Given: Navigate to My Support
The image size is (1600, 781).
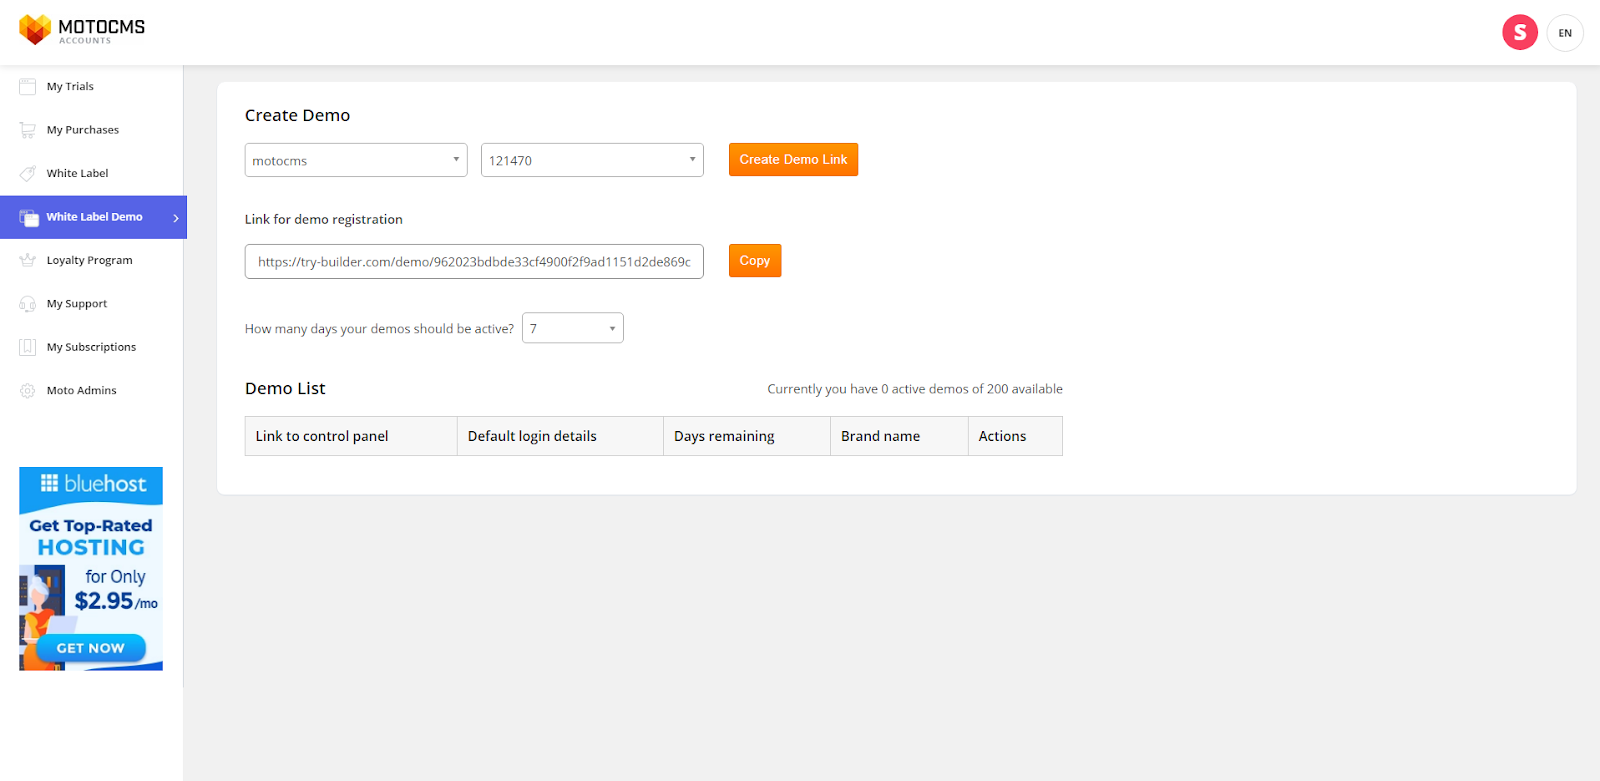Looking at the screenshot, I should tap(77, 304).
